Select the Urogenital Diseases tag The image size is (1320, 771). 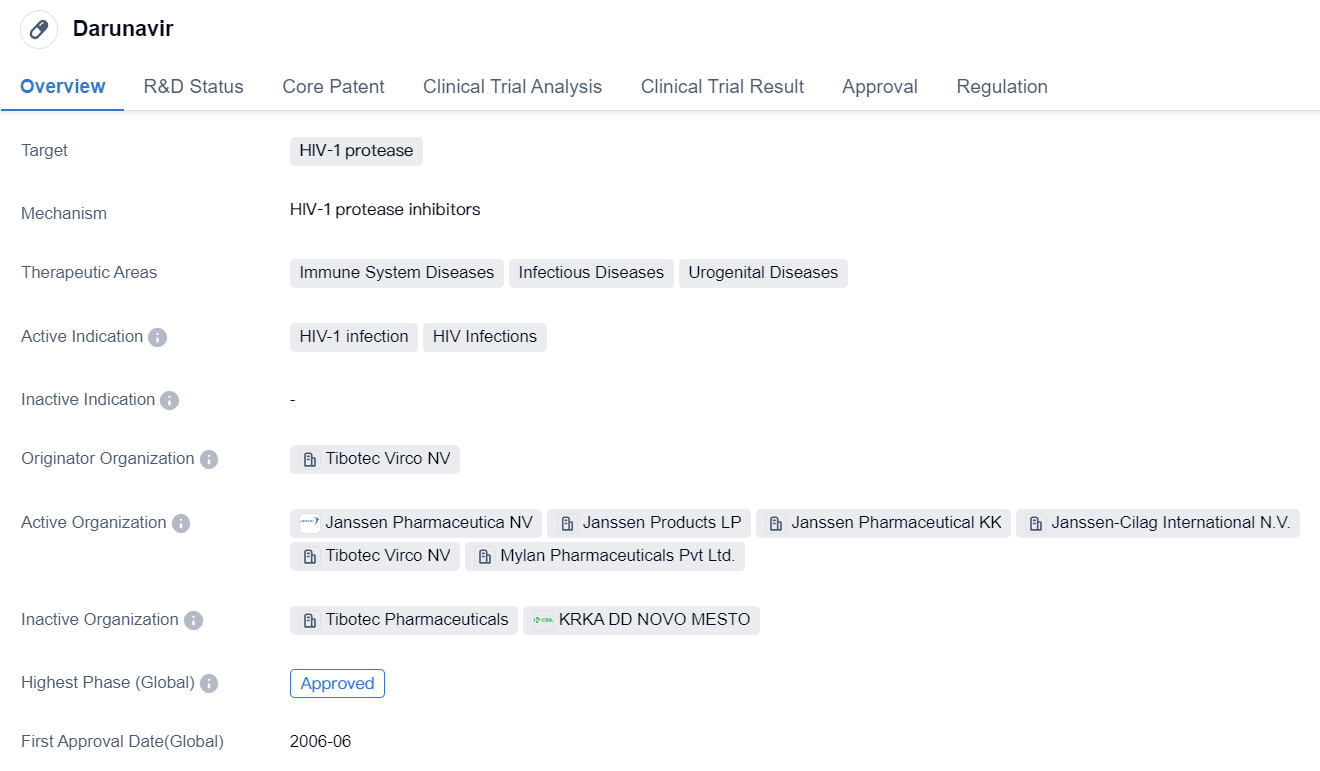pos(762,273)
